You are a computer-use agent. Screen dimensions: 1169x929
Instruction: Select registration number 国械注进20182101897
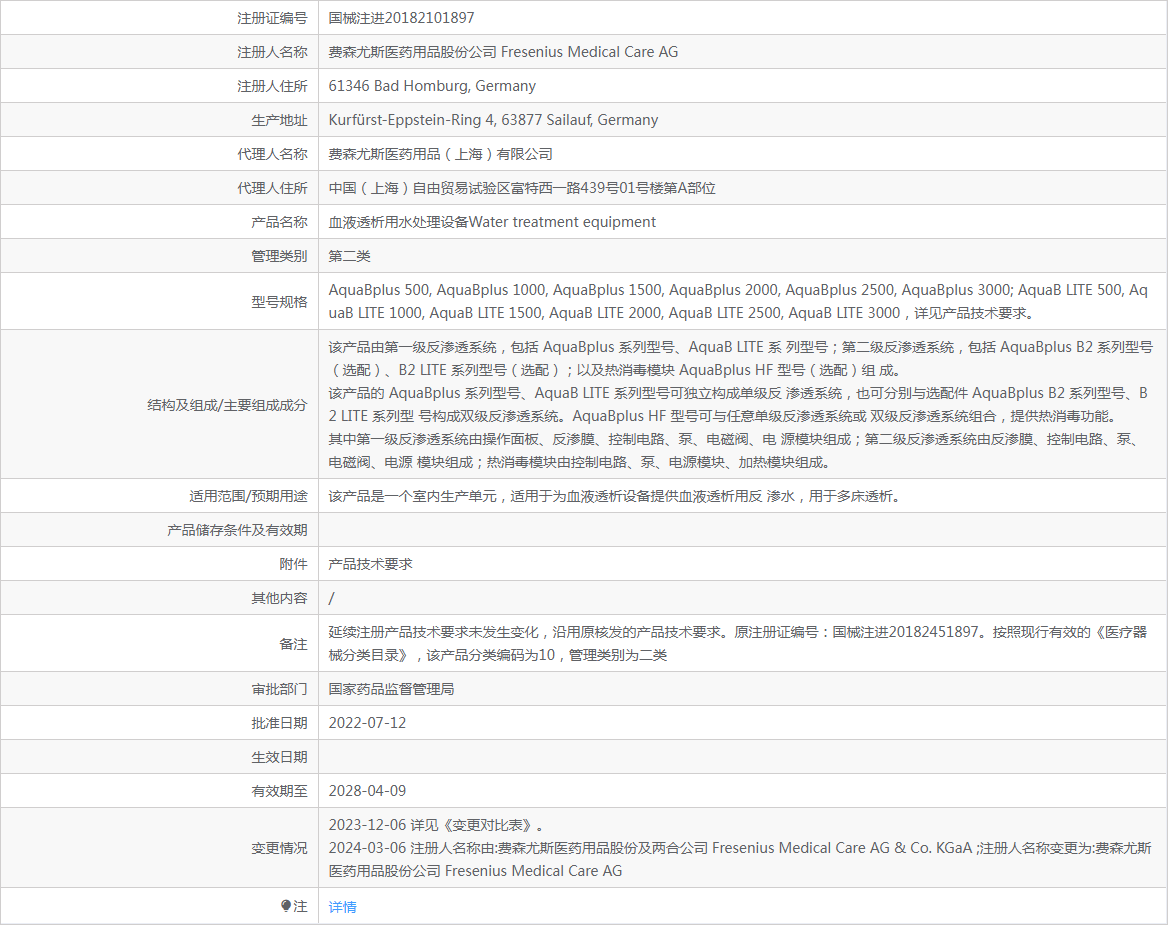[401, 18]
